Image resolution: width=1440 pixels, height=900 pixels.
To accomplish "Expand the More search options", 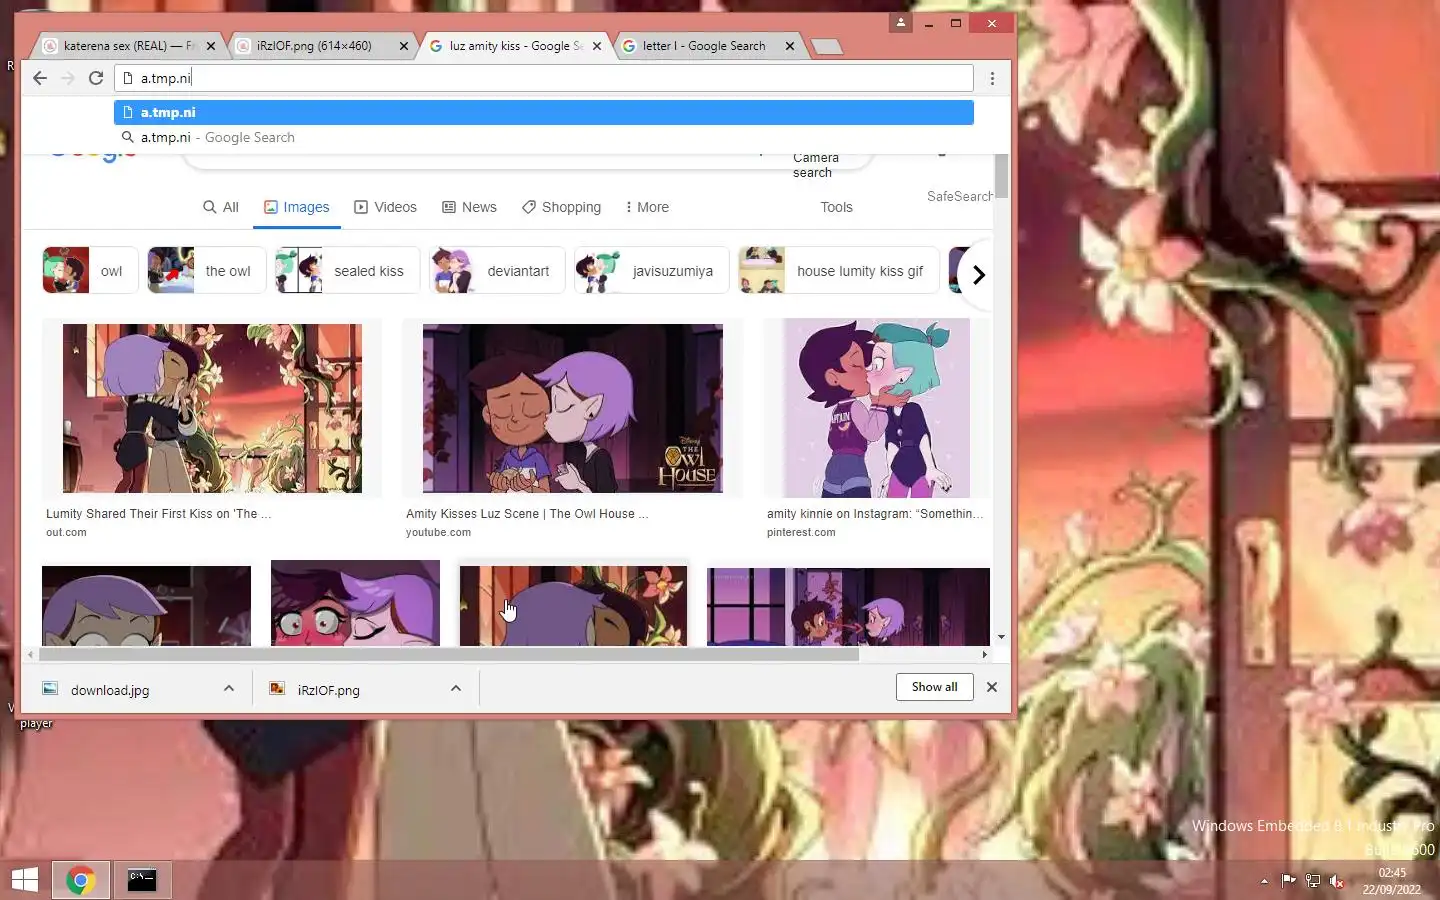I will [647, 207].
